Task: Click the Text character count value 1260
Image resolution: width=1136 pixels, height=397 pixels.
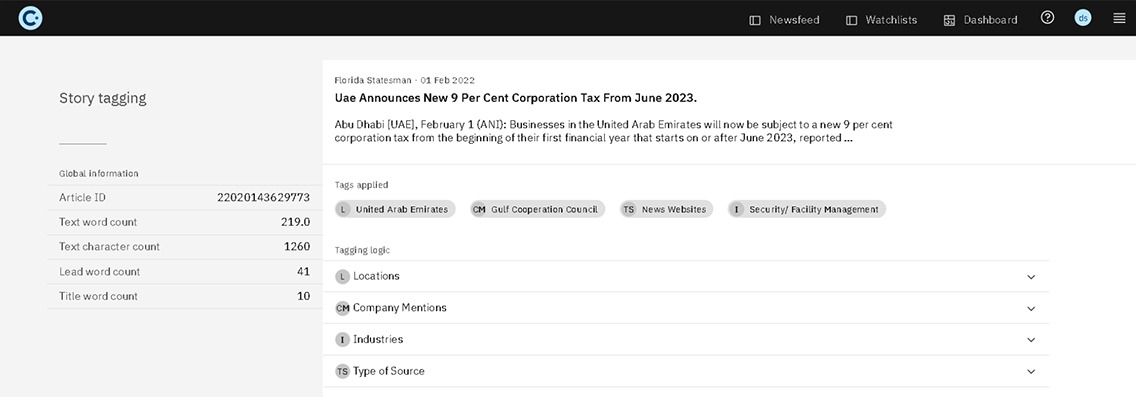Action: (297, 246)
